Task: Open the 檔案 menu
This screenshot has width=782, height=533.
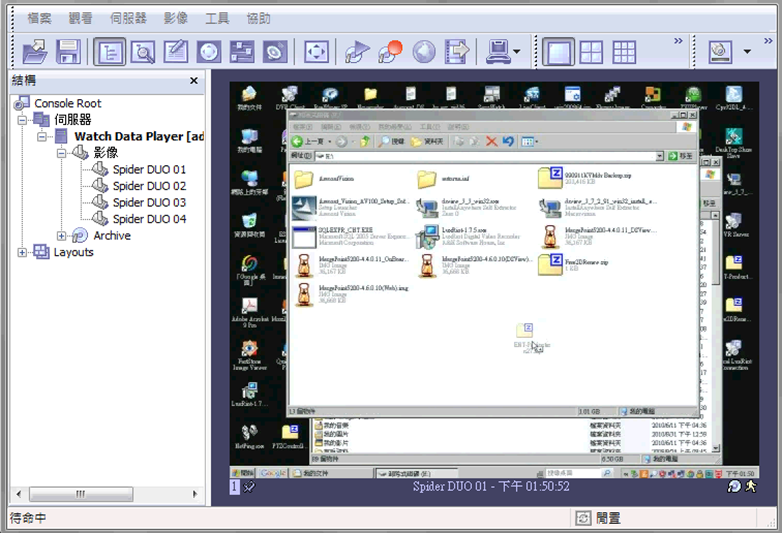Action: 40,18
